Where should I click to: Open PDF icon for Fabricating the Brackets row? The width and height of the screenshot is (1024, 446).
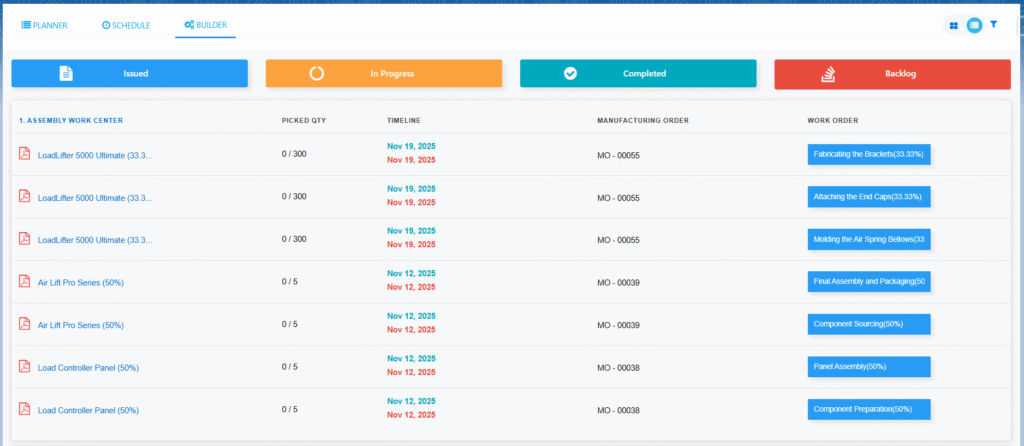tap(25, 154)
